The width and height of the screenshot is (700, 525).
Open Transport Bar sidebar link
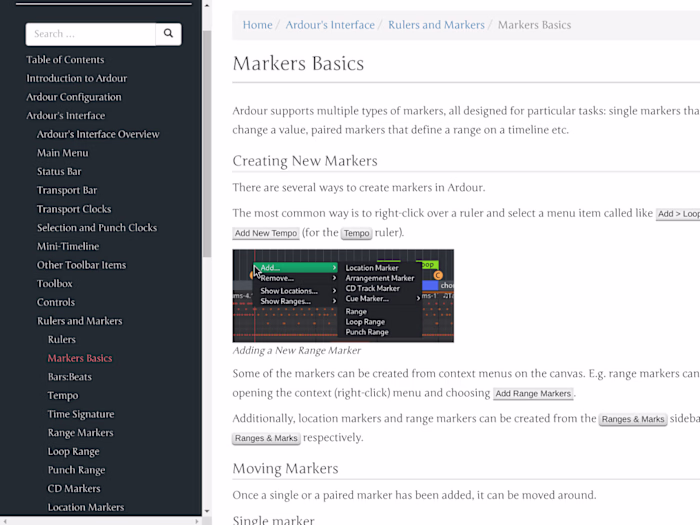(x=67, y=191)
